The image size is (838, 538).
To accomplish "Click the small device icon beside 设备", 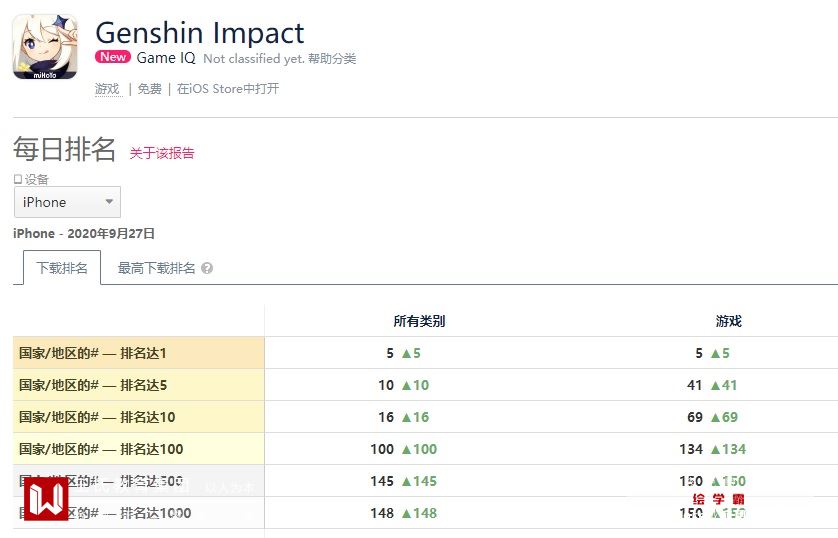I will [x=18, y=179].
